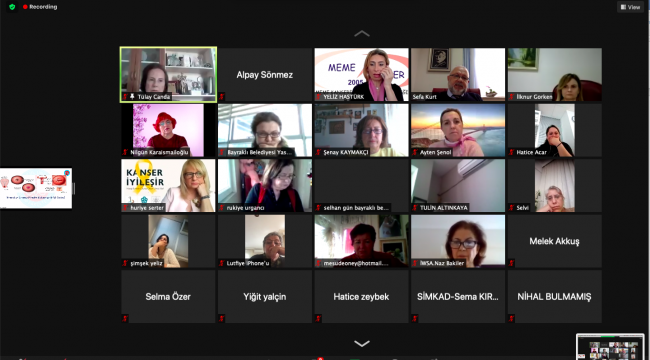Select YELİZ HASTÜRK video tile
The width and height of the screenshot is (650, 360).
click(361, 75)
